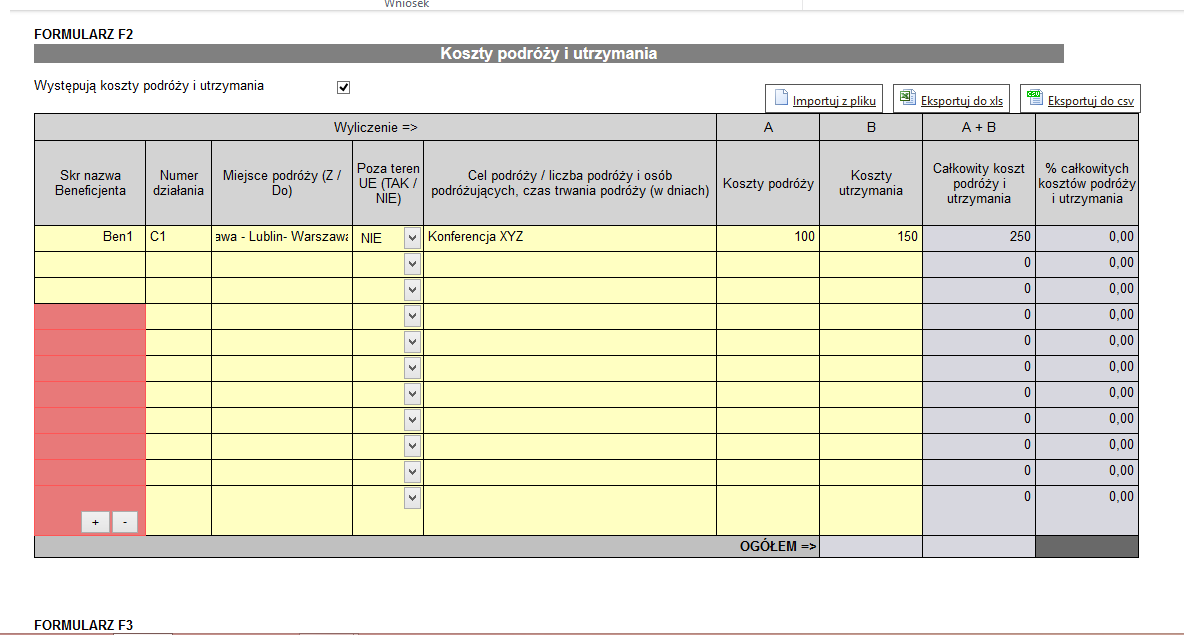Click 'Całkowity koszt podróży i utrzymania' header
The width and height of the screenshot is (1184, 635).
[x=979, y=183]
